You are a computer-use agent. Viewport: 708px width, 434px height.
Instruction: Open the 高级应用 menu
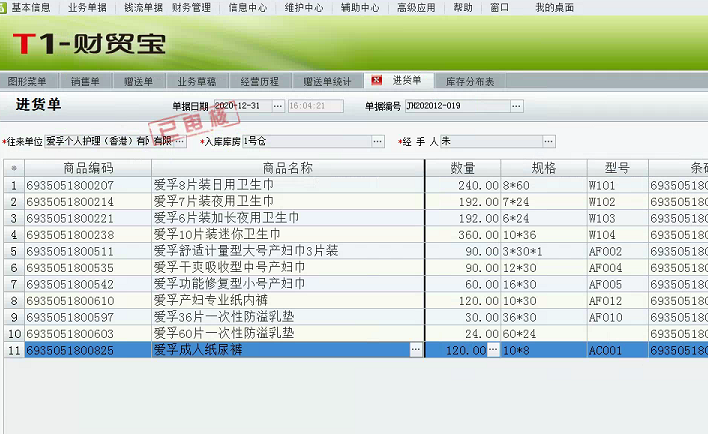(x=416, y=8)
